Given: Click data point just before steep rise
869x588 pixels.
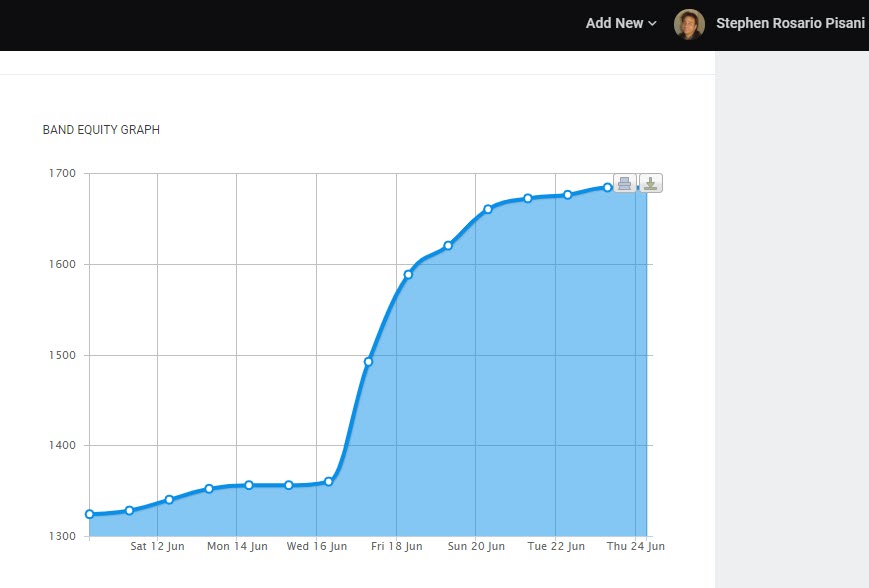Looking at the screenshot, I should [x=328, y=481].
